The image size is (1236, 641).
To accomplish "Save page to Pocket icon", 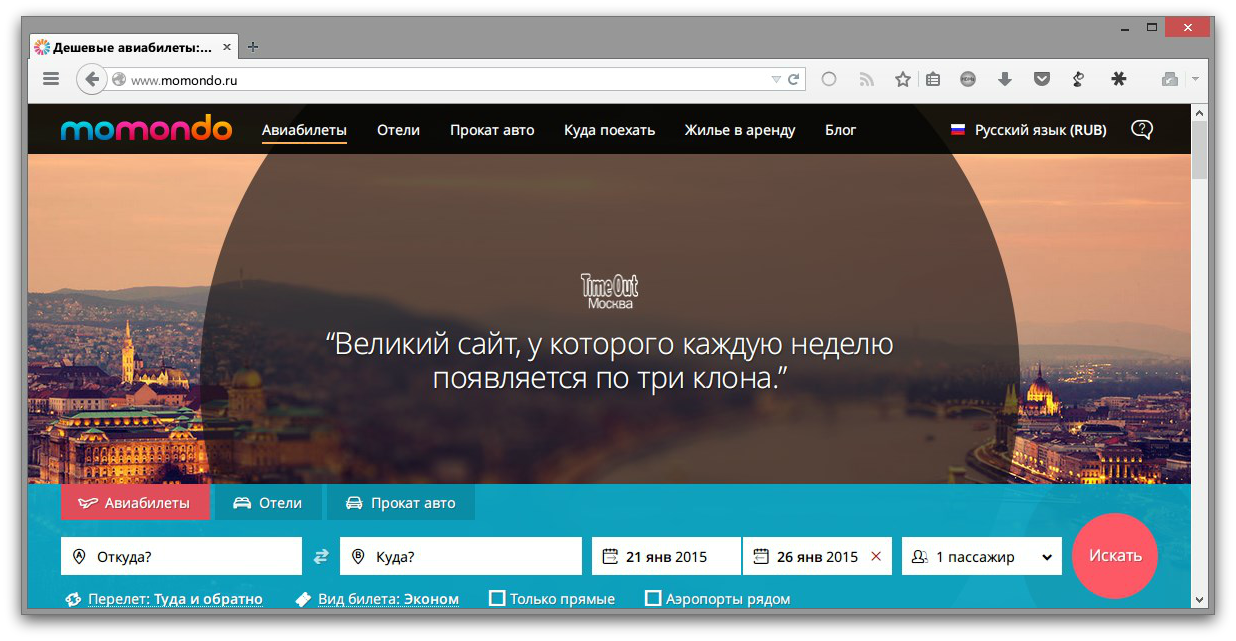I will [x=1042, y=79].
